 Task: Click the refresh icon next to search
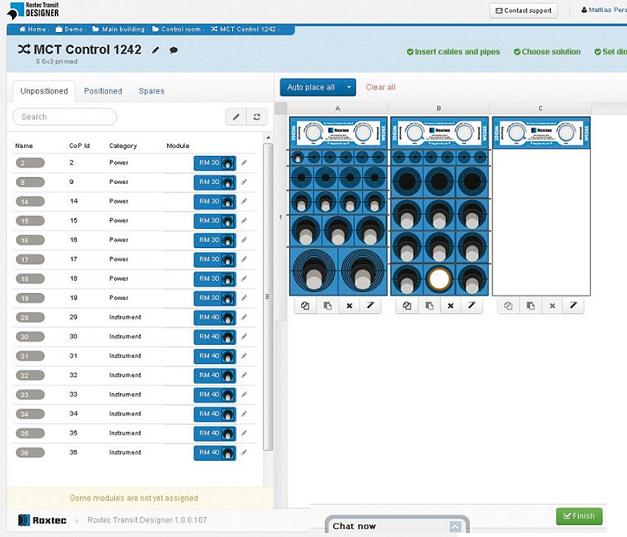pyautogui.click(x=257, y=117)
